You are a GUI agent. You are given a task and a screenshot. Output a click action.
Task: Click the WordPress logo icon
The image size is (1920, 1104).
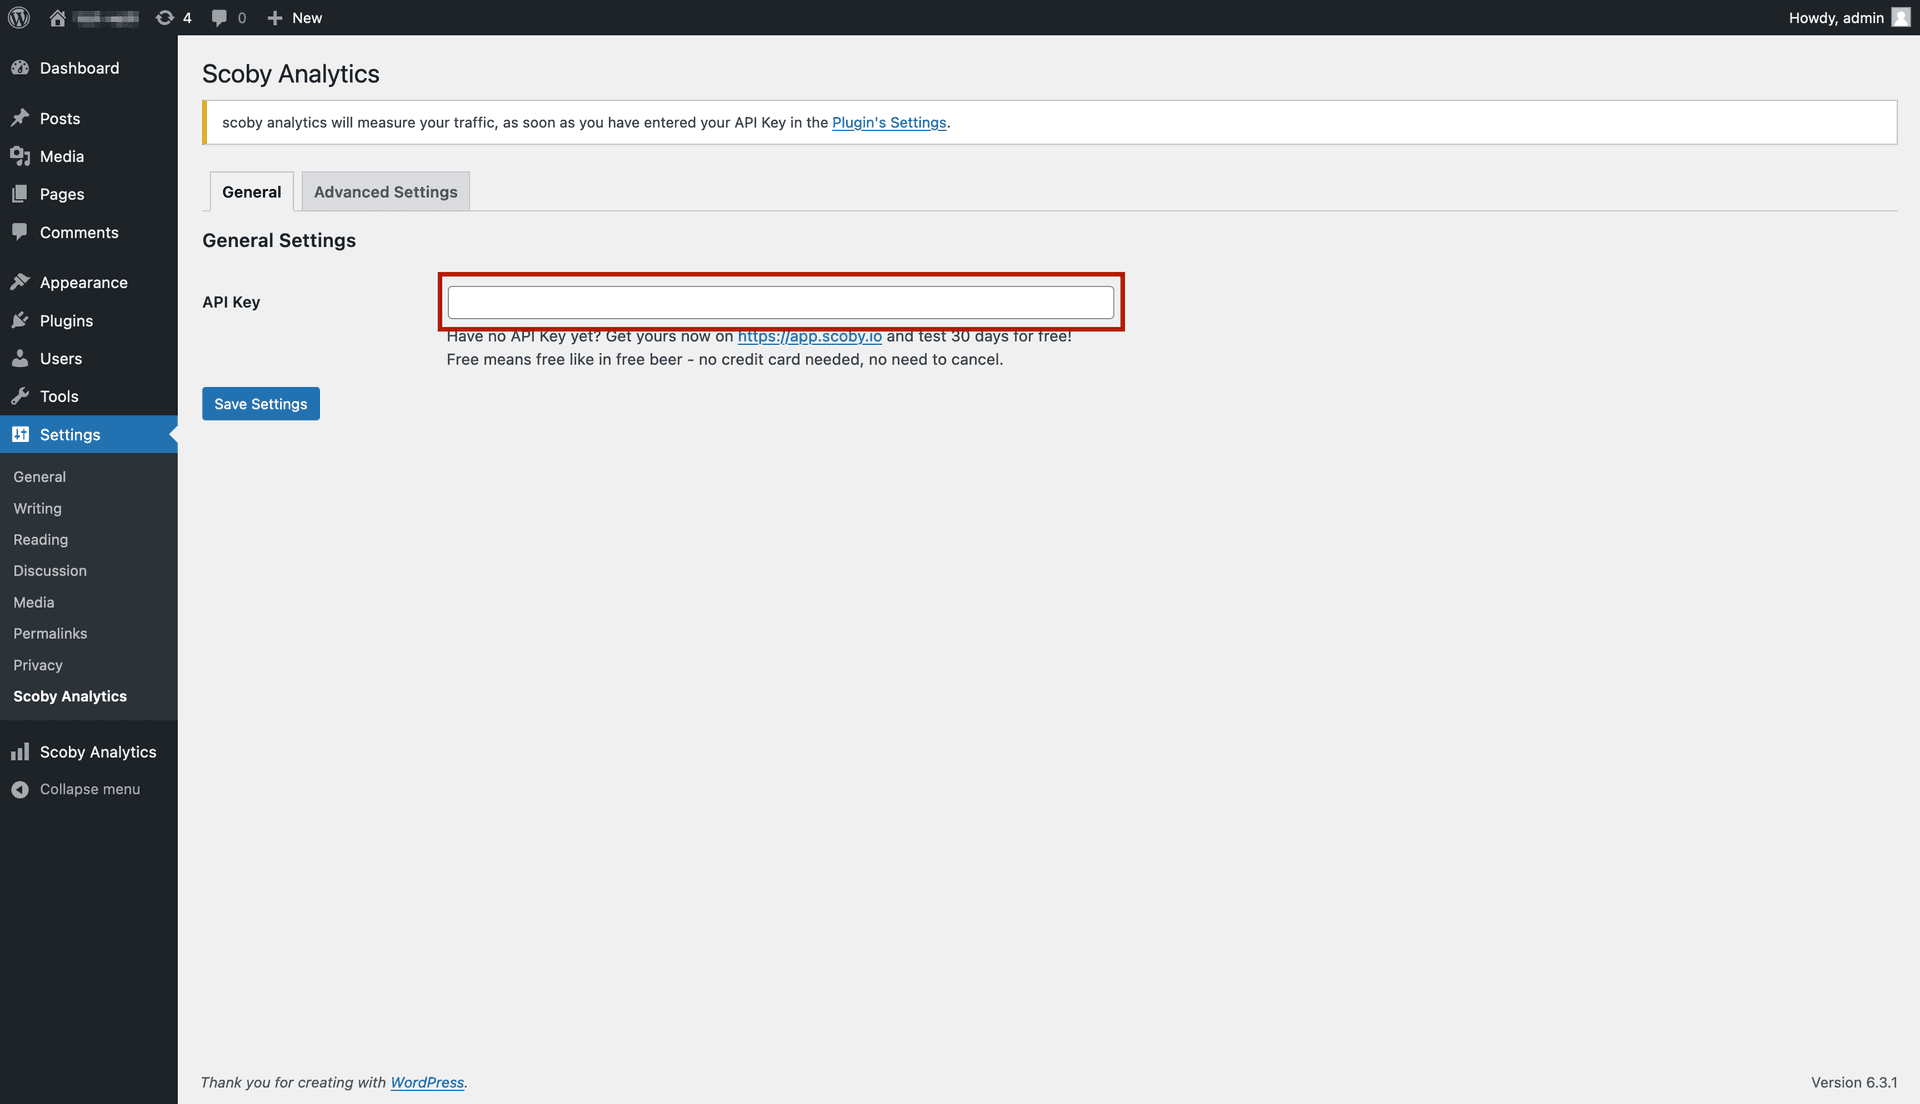click(19, 18)
